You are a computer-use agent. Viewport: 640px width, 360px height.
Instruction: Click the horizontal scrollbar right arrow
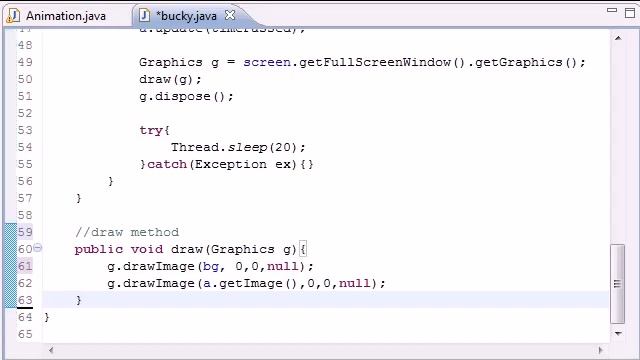600,350
